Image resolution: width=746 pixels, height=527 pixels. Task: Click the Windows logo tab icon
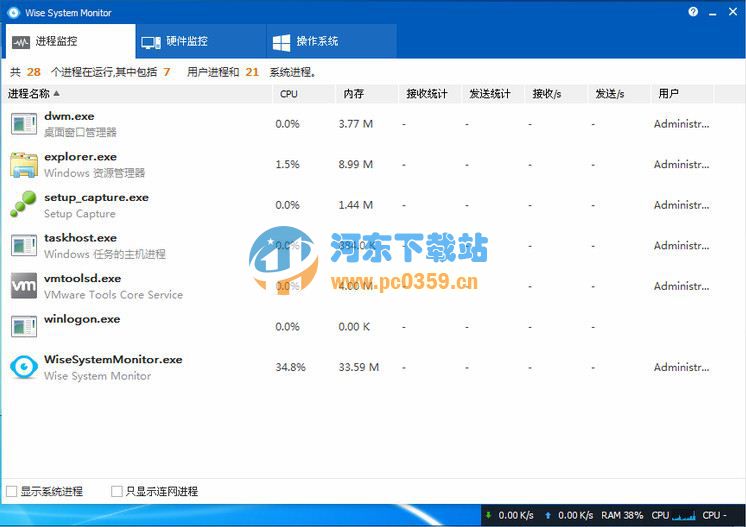282,43
